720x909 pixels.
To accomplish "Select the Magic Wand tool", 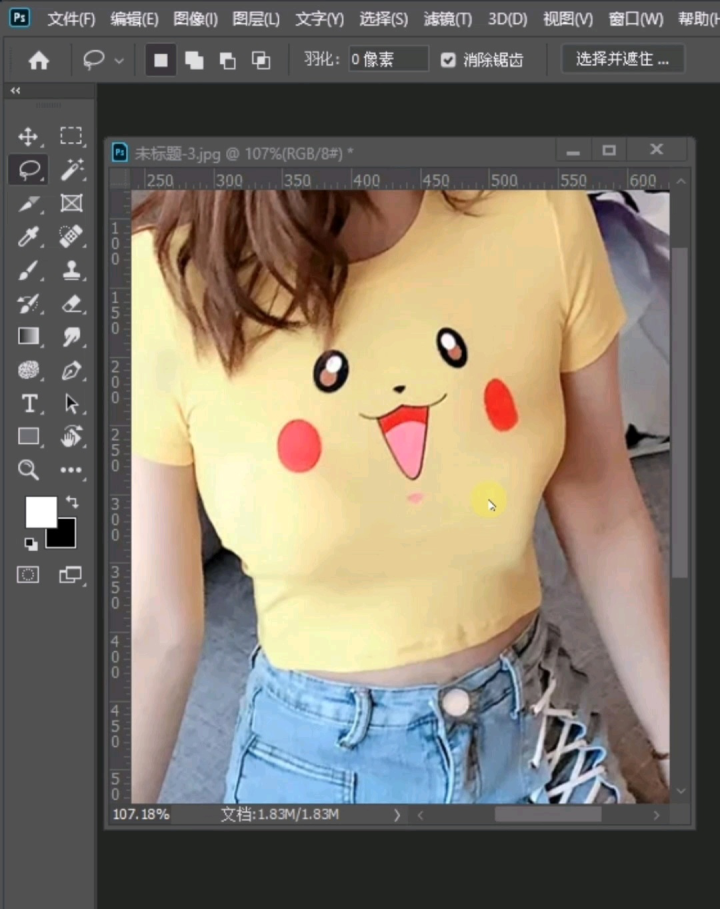I will 72,169.
